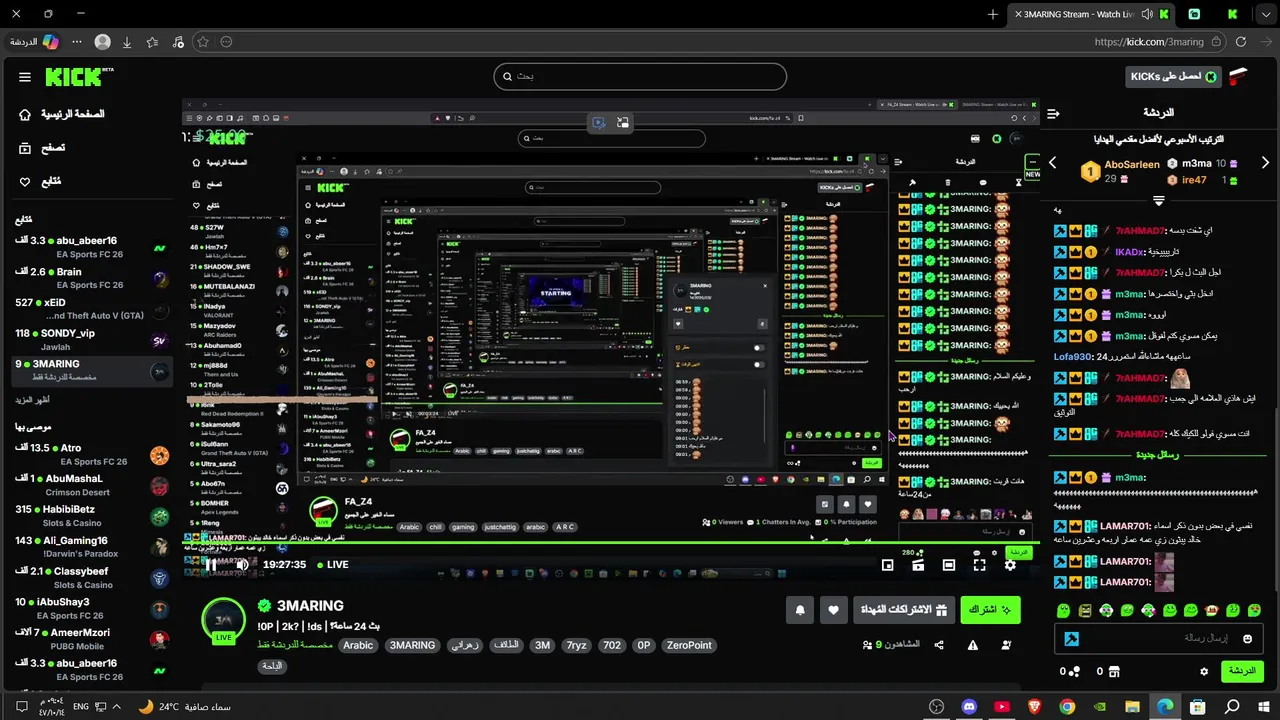Expand show more followed channels
Viewport: 1280px width, 720px height.
click(32, 400)
